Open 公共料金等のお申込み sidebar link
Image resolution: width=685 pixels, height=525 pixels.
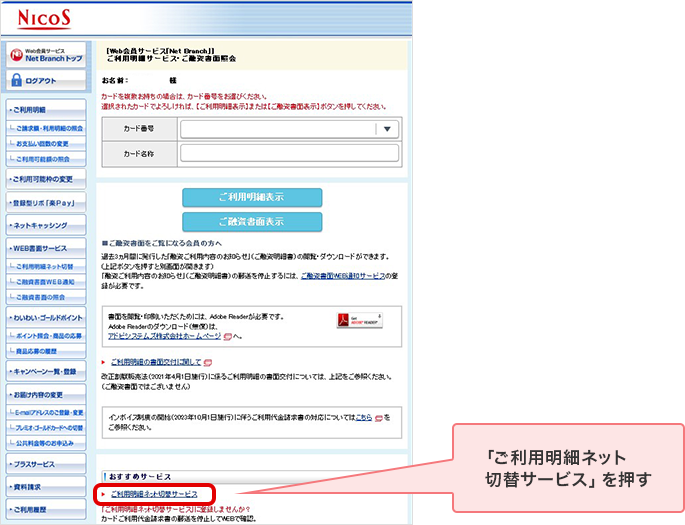46,443
